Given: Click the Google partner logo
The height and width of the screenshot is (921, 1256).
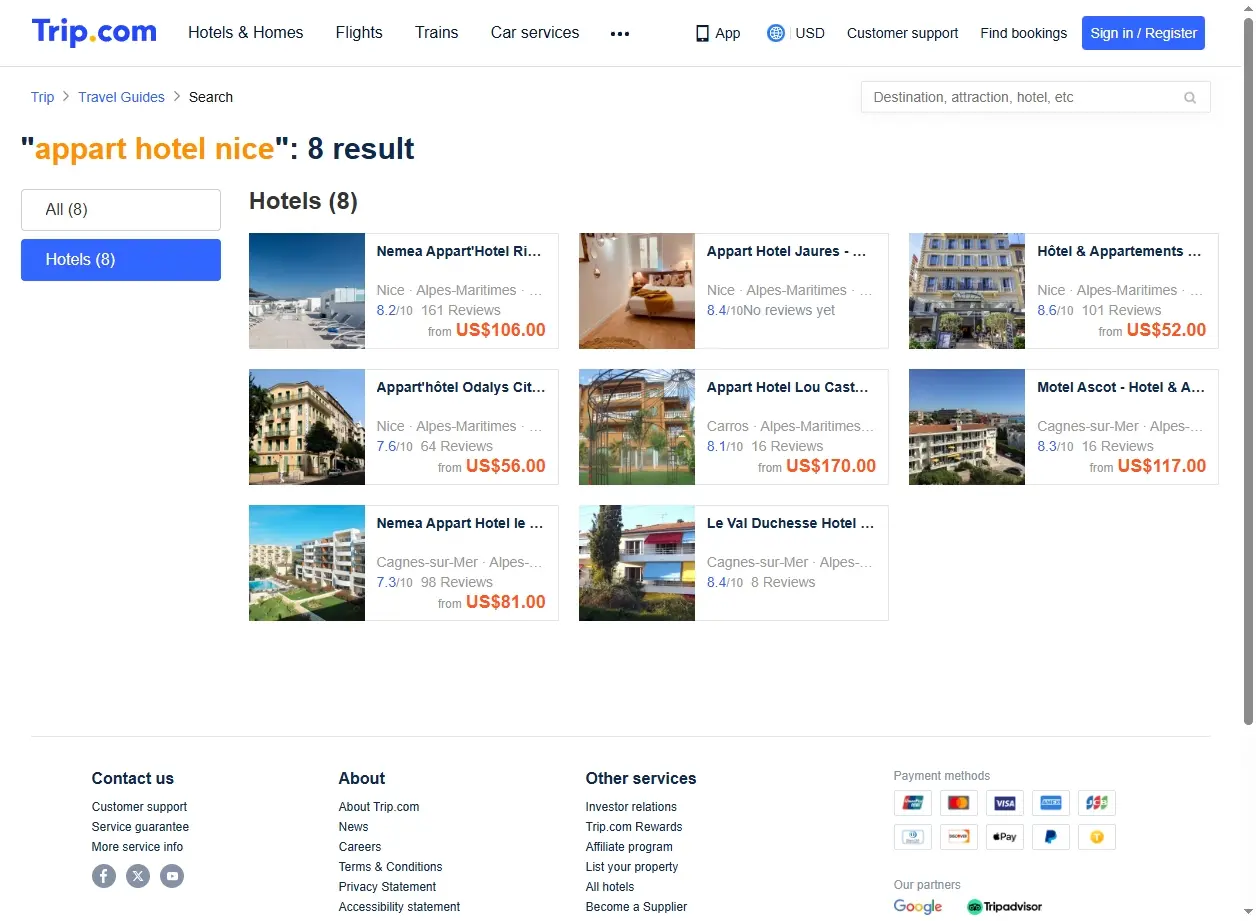Looking at the screenshot, I should (918, 906).
